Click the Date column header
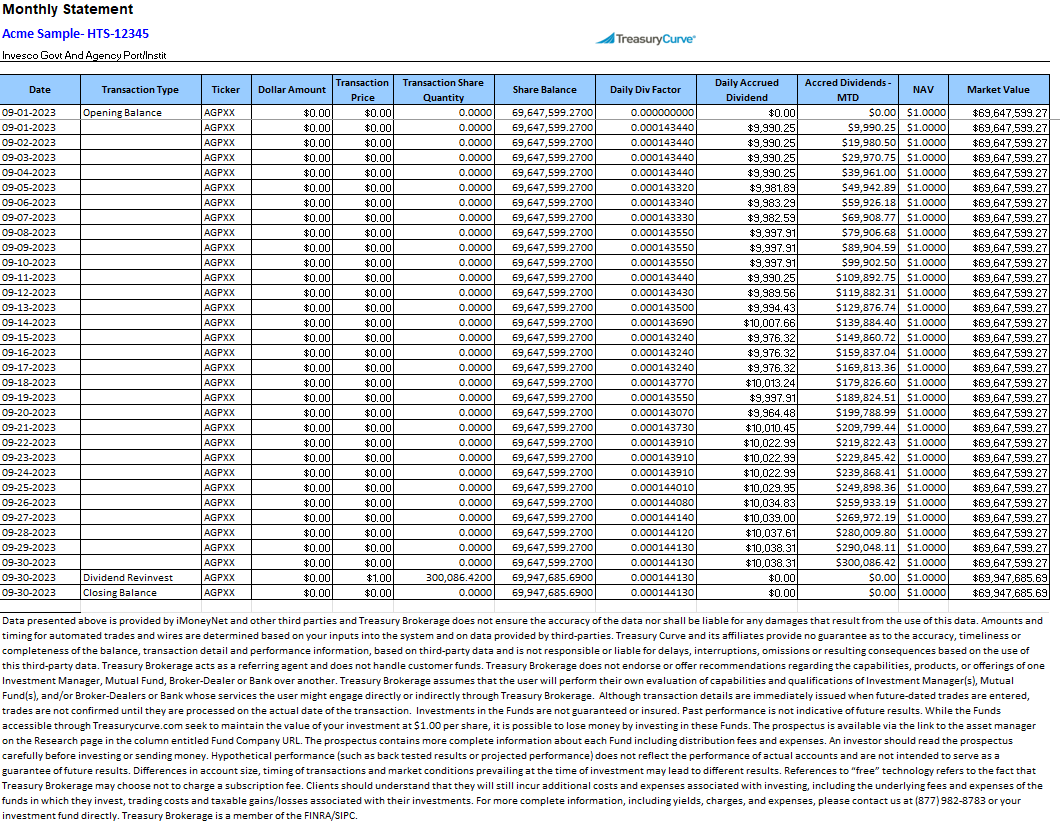Viewport: 1060px width, 825px height. coord(40,90)
